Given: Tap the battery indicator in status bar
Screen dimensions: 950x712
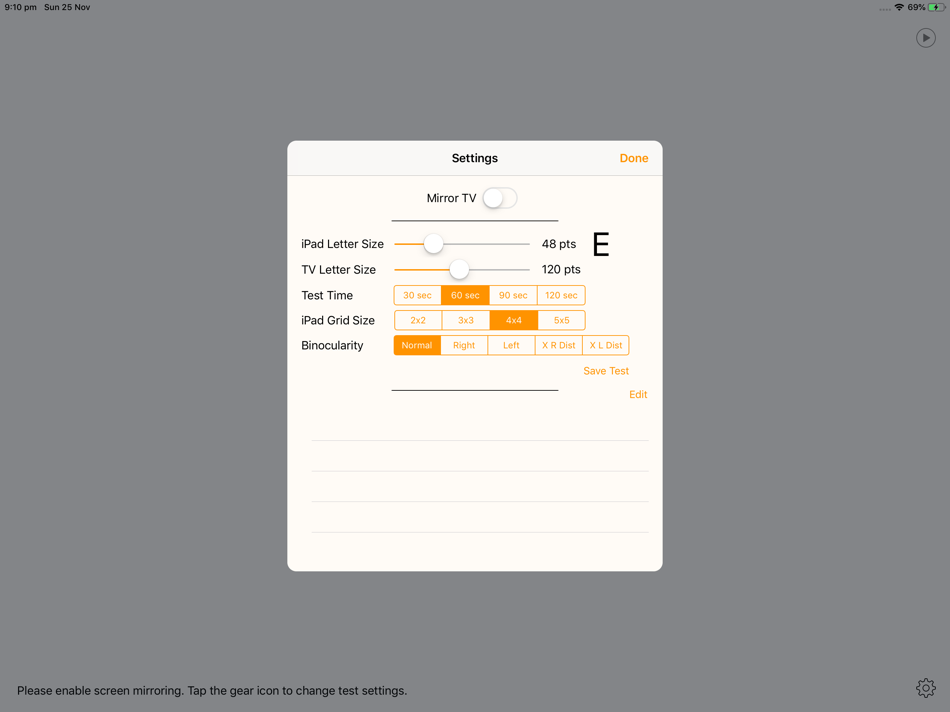Looking at the screenshot, I should (x=937, y=7).
